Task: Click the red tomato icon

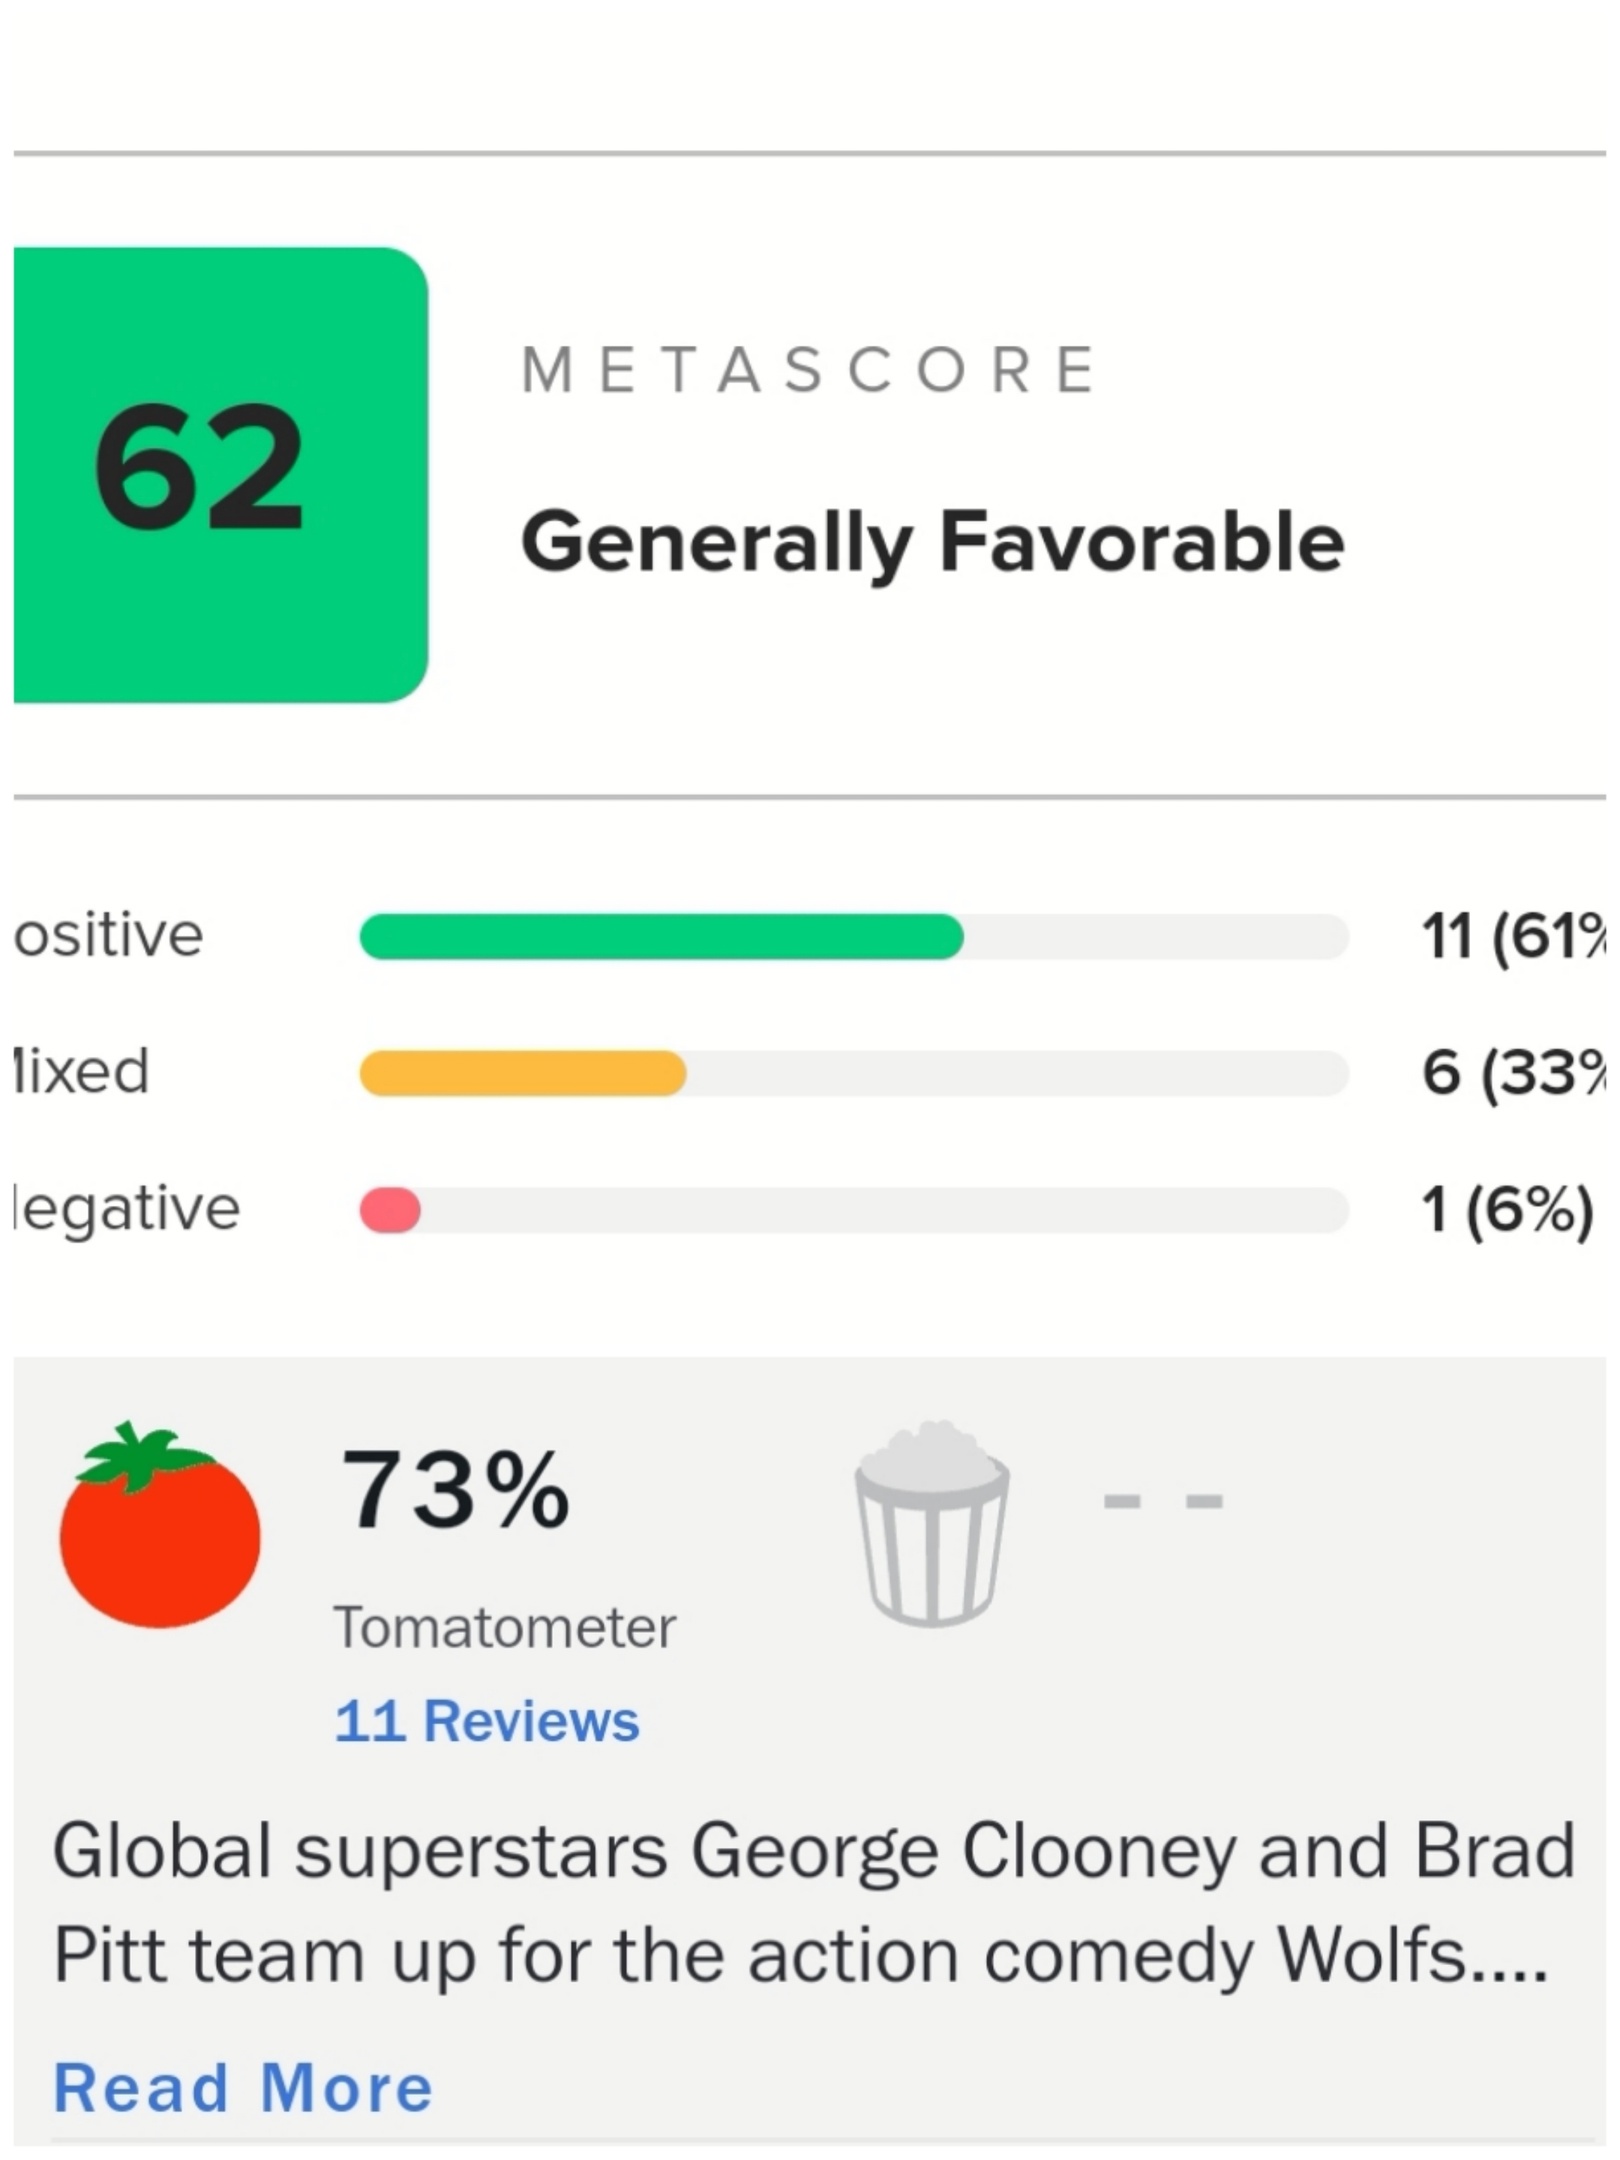Action: pos(160,1527)
